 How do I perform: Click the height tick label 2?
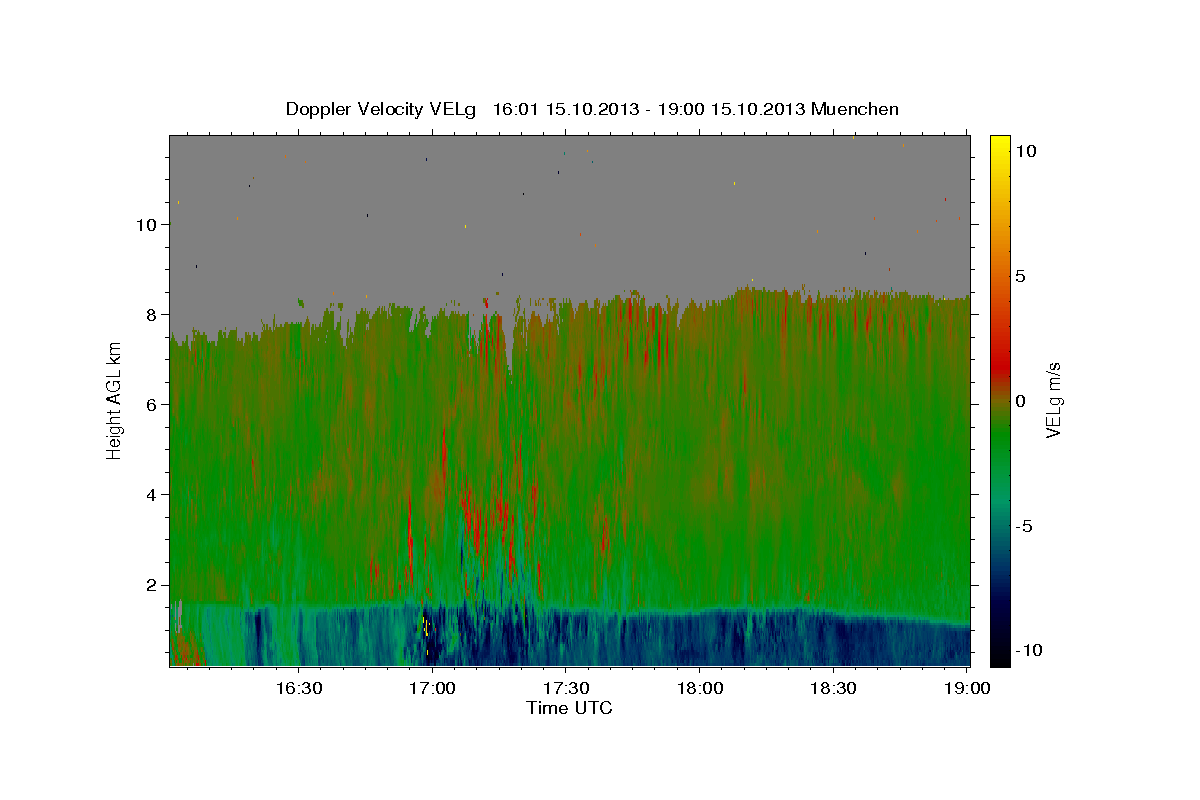[x=153, y=585]
